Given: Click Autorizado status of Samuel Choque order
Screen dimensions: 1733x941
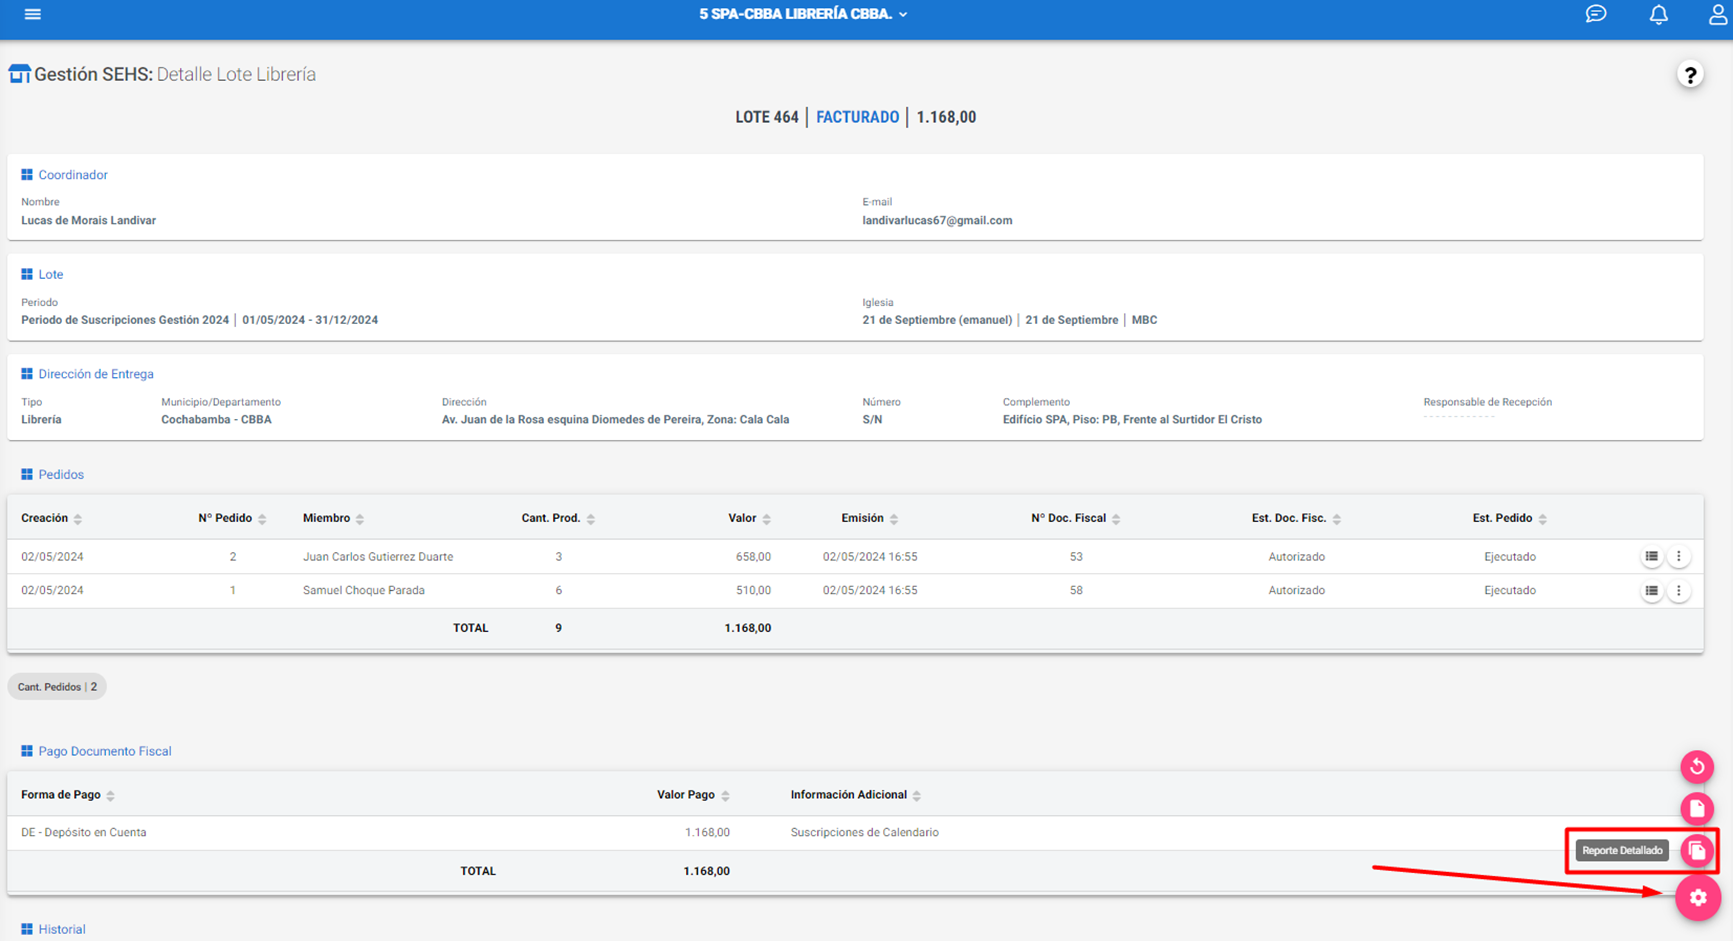Looking at the screenshot, I should click(x=1296, y=590).
